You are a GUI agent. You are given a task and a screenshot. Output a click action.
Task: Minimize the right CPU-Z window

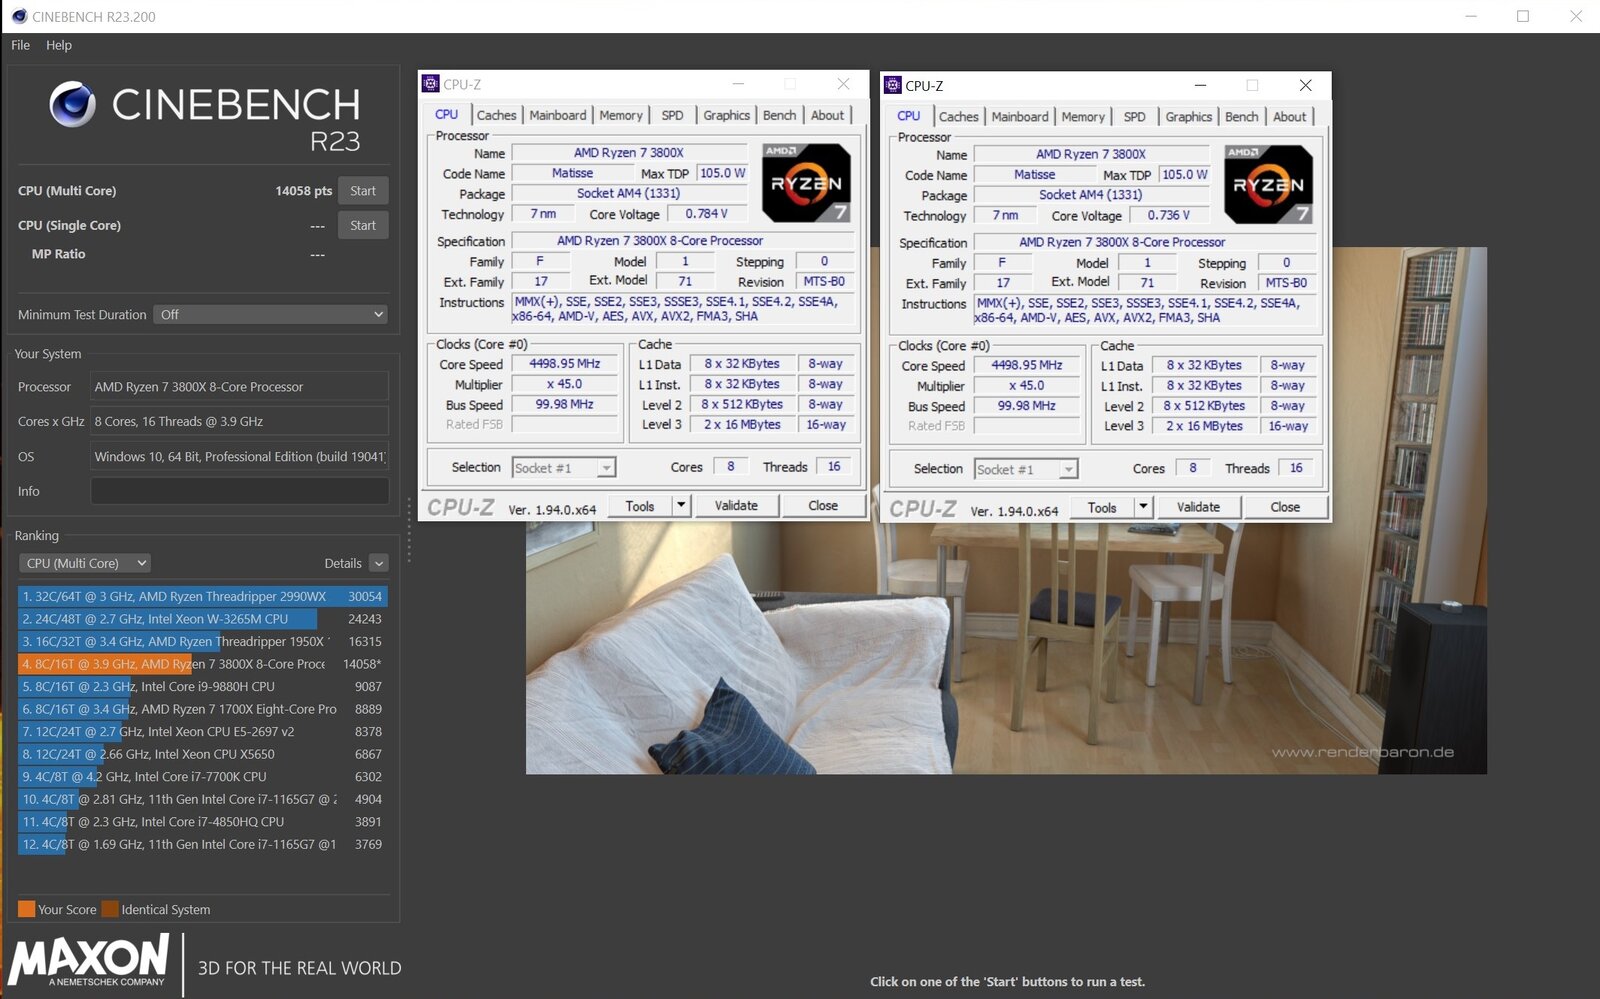pyautogui.click(x=1200, y=86)
